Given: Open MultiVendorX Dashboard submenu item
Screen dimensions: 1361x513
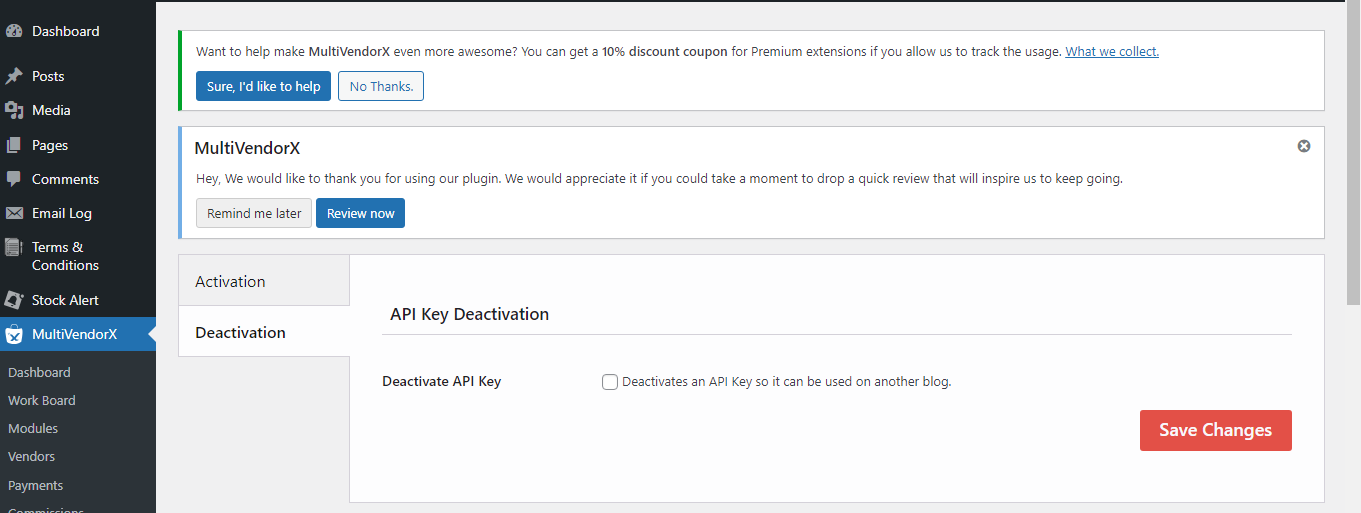Looking at the screenshot, I should 39,372.
